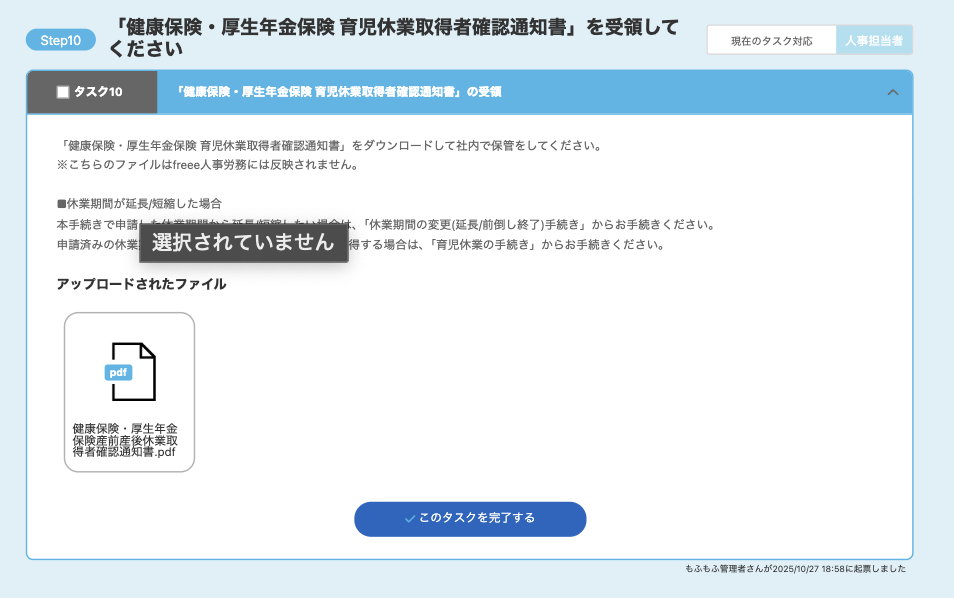
Task: Click the 選択されていません tooltip
Action: click(243, 243)
